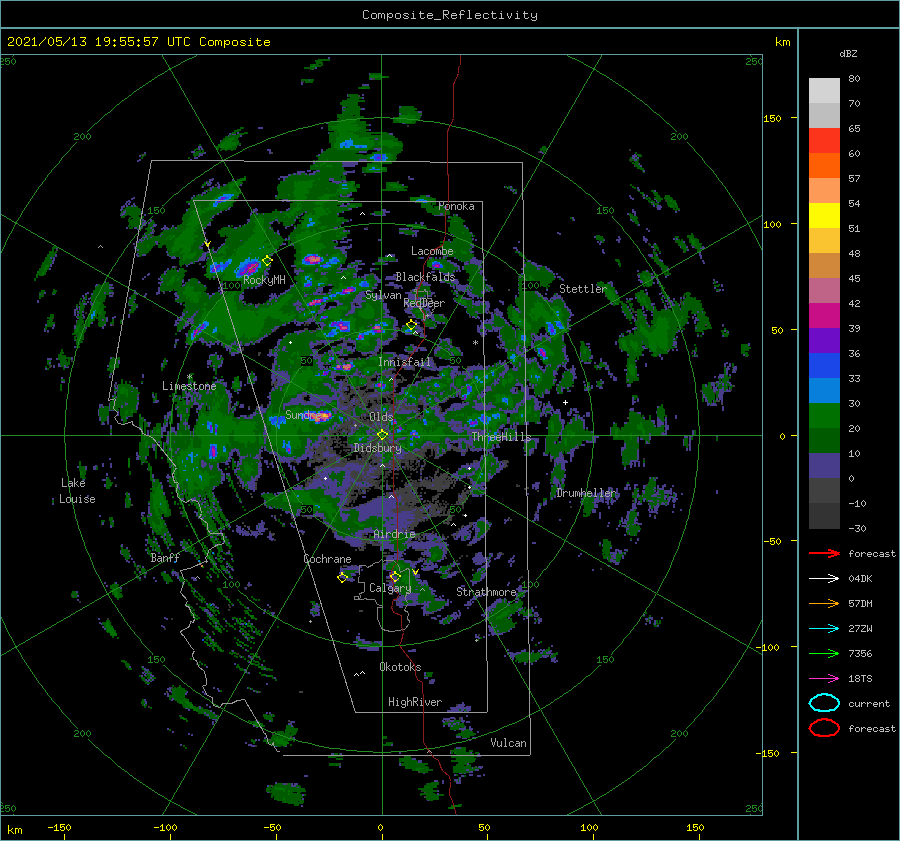The height and width of the screenshot is (841, 900).
Task: Click the Cochrane city label
Action: 327,559
